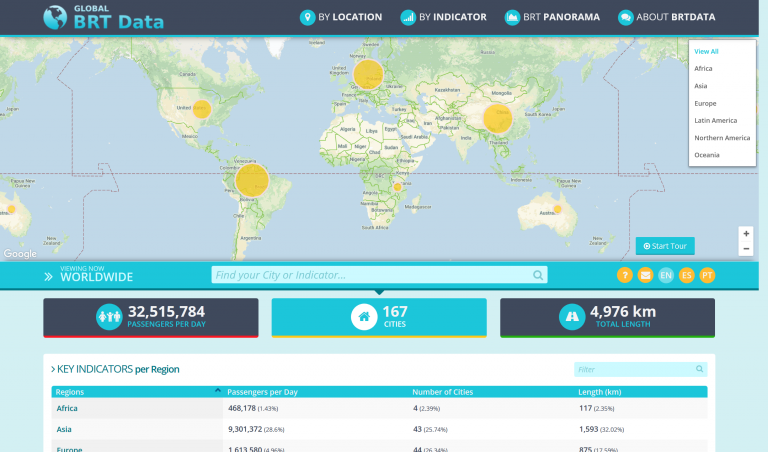Switch language to EN
The height and width of the screenshot is (452, 768).
coord(666,275)
